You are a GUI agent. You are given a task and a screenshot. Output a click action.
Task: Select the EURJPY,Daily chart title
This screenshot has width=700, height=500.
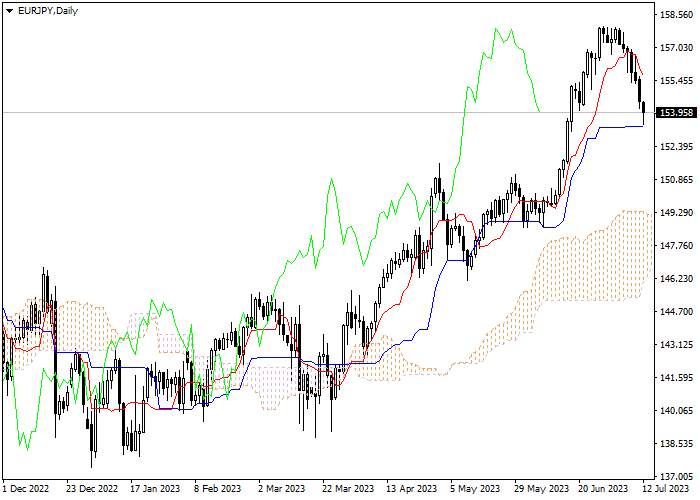click(48, 11)
